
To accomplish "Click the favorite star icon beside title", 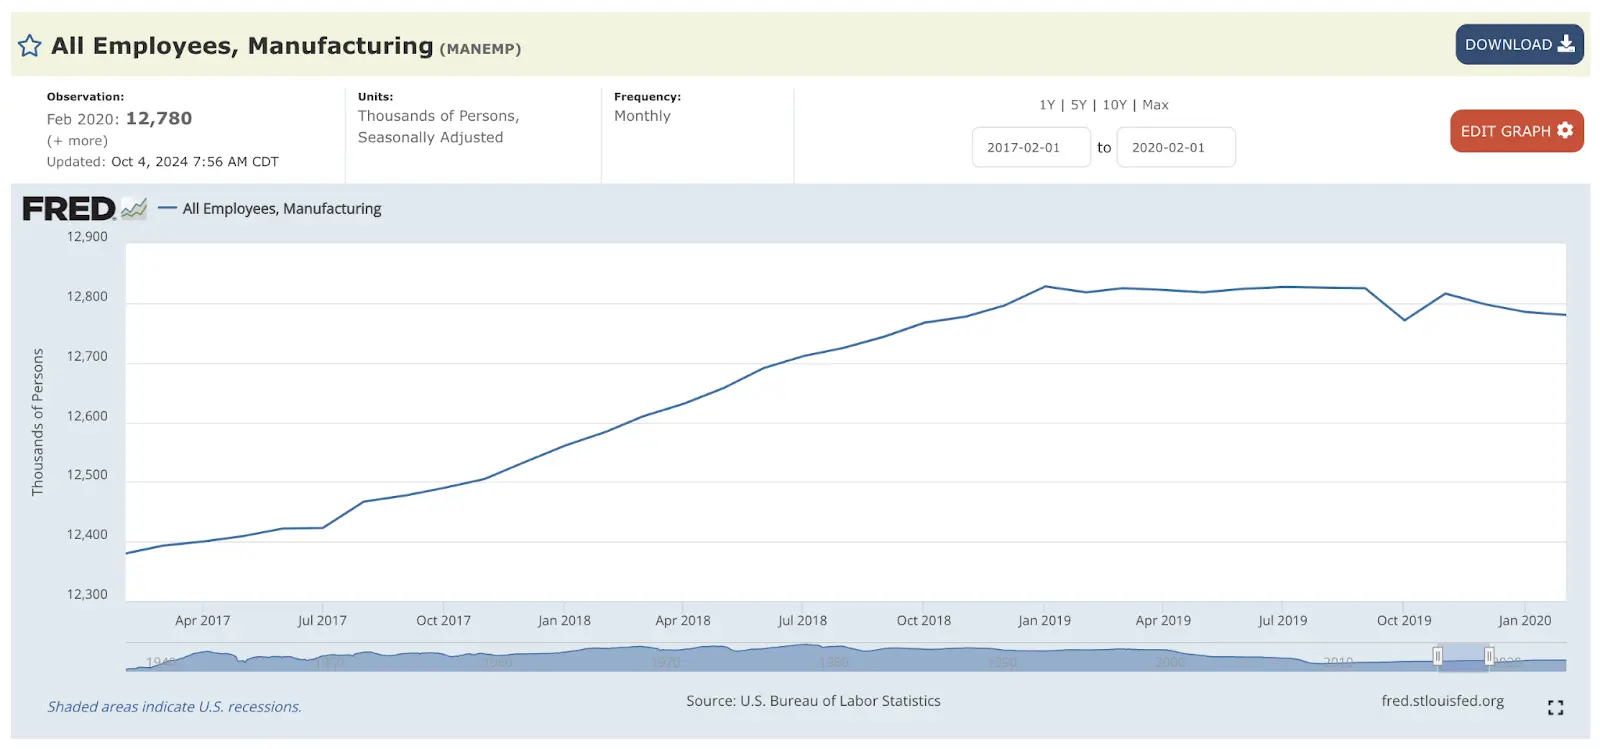I will point(30,46).
